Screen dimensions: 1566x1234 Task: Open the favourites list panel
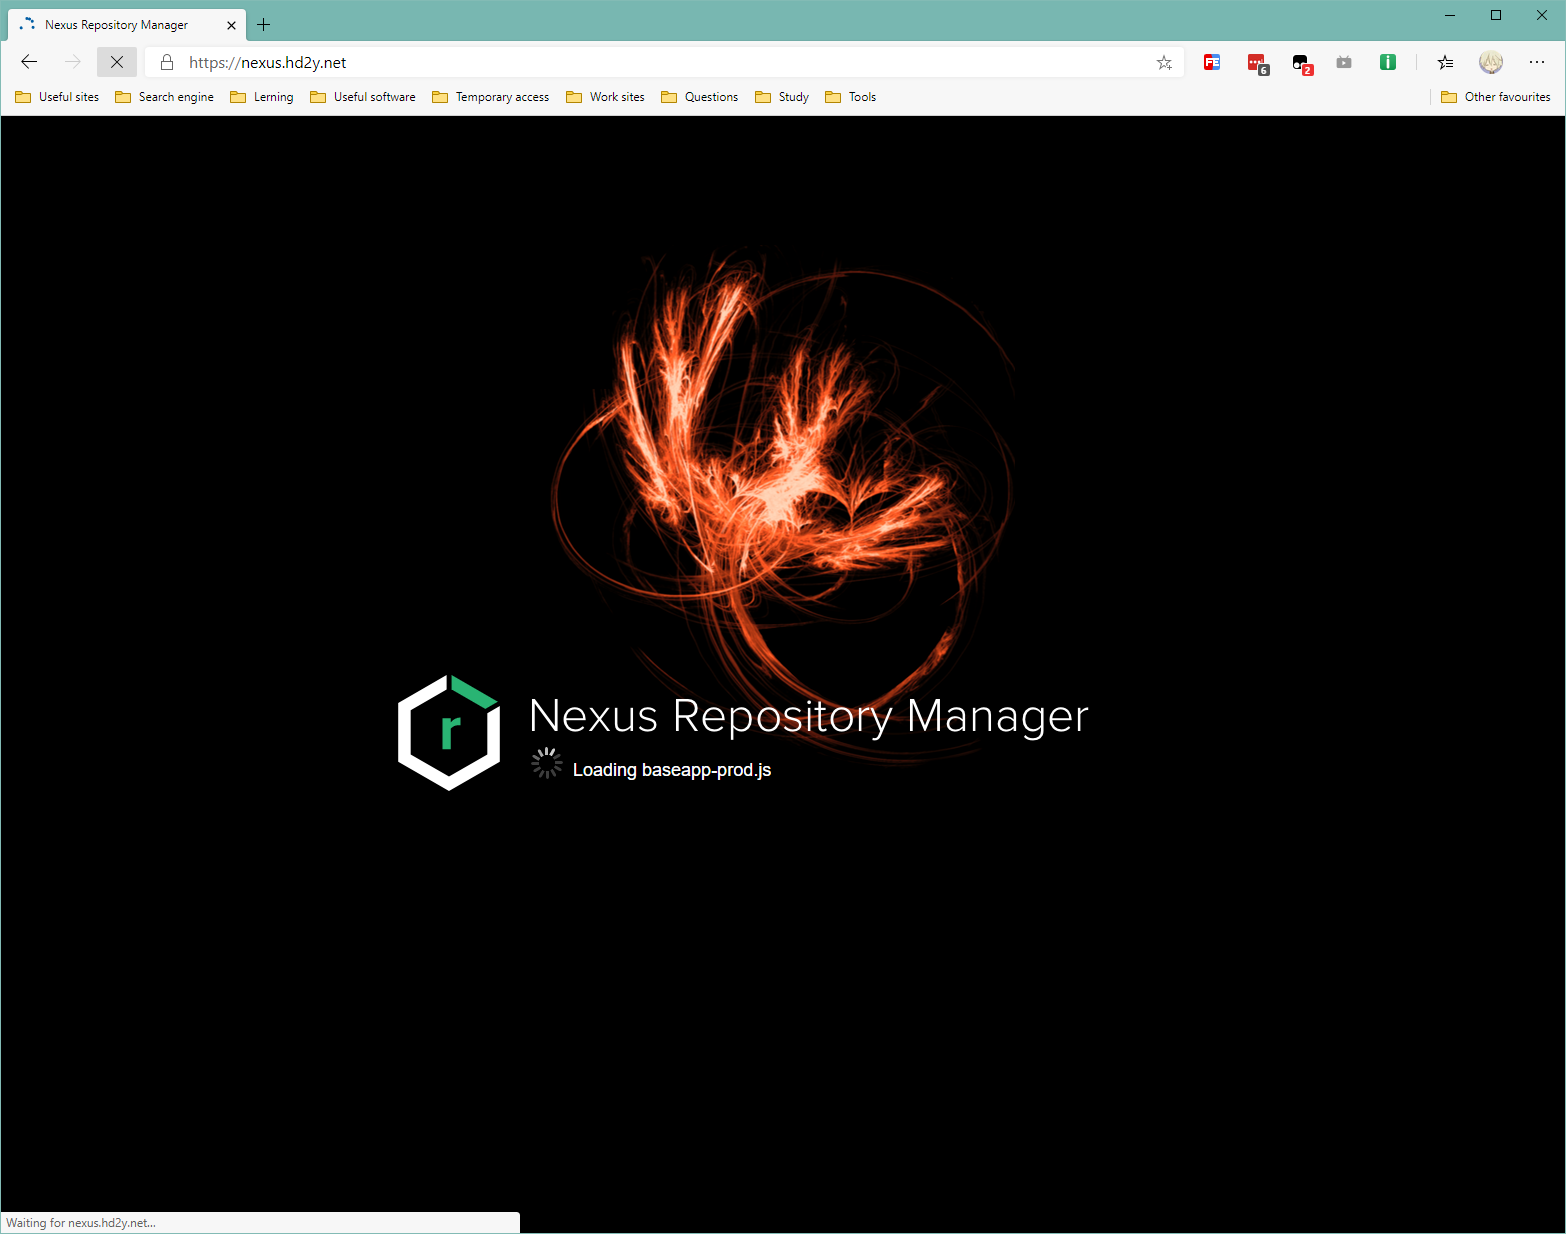click(1445, 62)
